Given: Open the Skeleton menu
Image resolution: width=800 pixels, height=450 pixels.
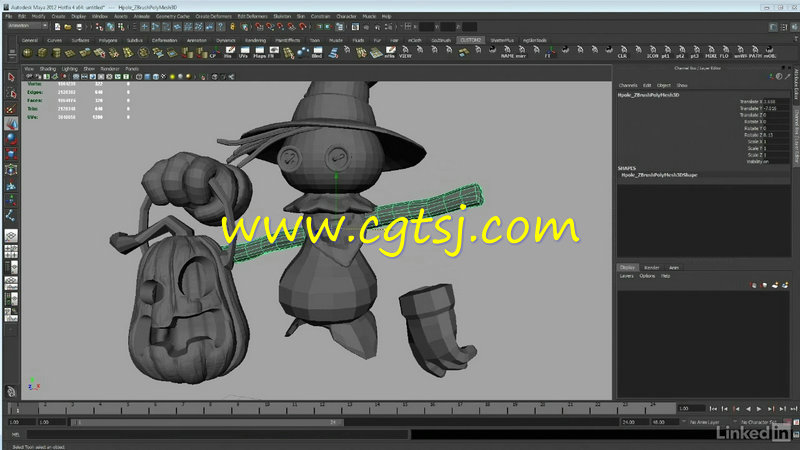Looking at the screenshot, I should tap(282, 16).
